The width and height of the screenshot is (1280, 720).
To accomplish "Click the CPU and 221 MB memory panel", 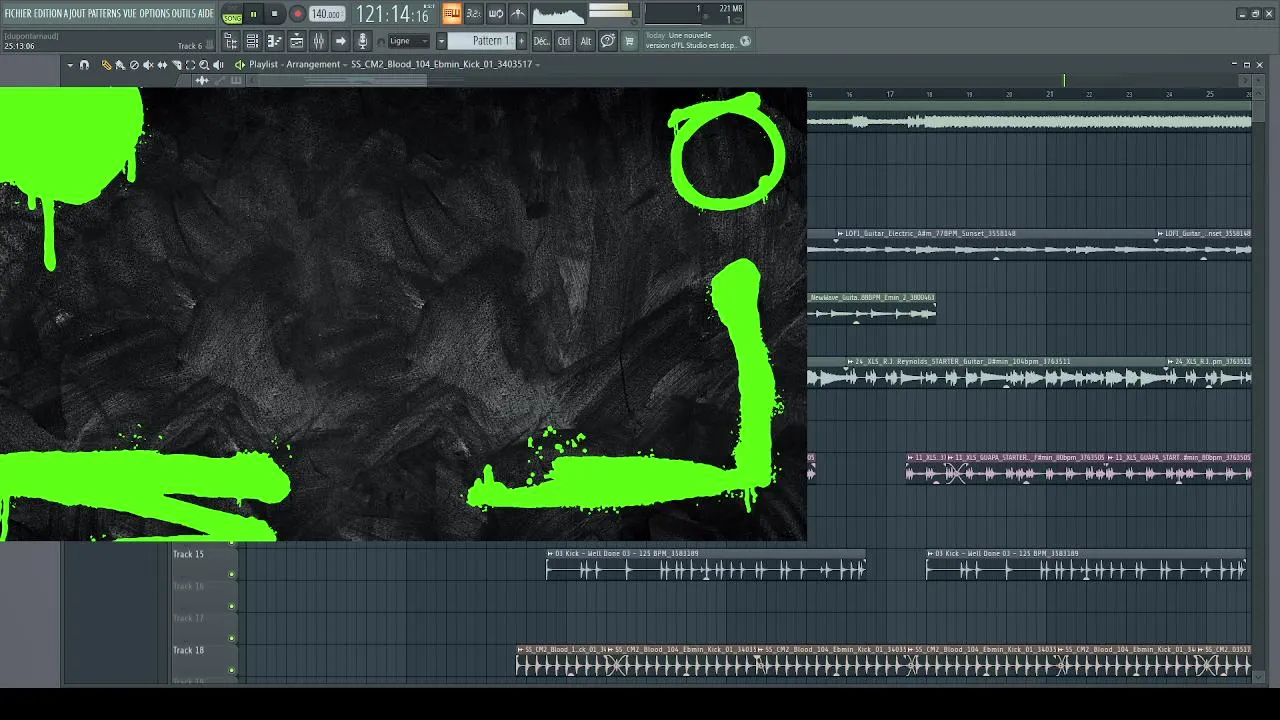I will tap(694, 14).
